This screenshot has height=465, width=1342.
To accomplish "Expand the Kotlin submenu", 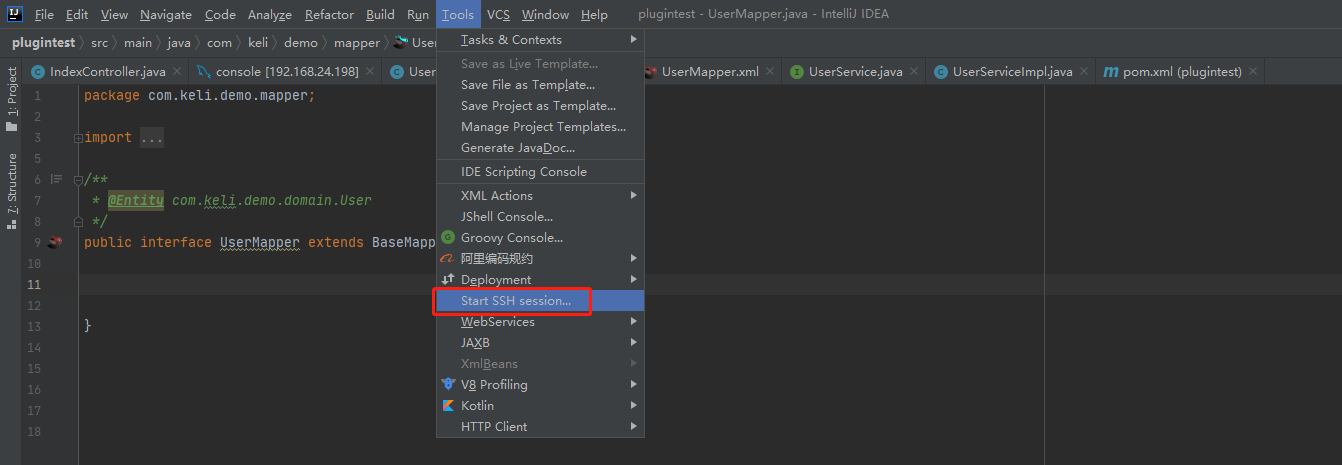I will [634, 406].
